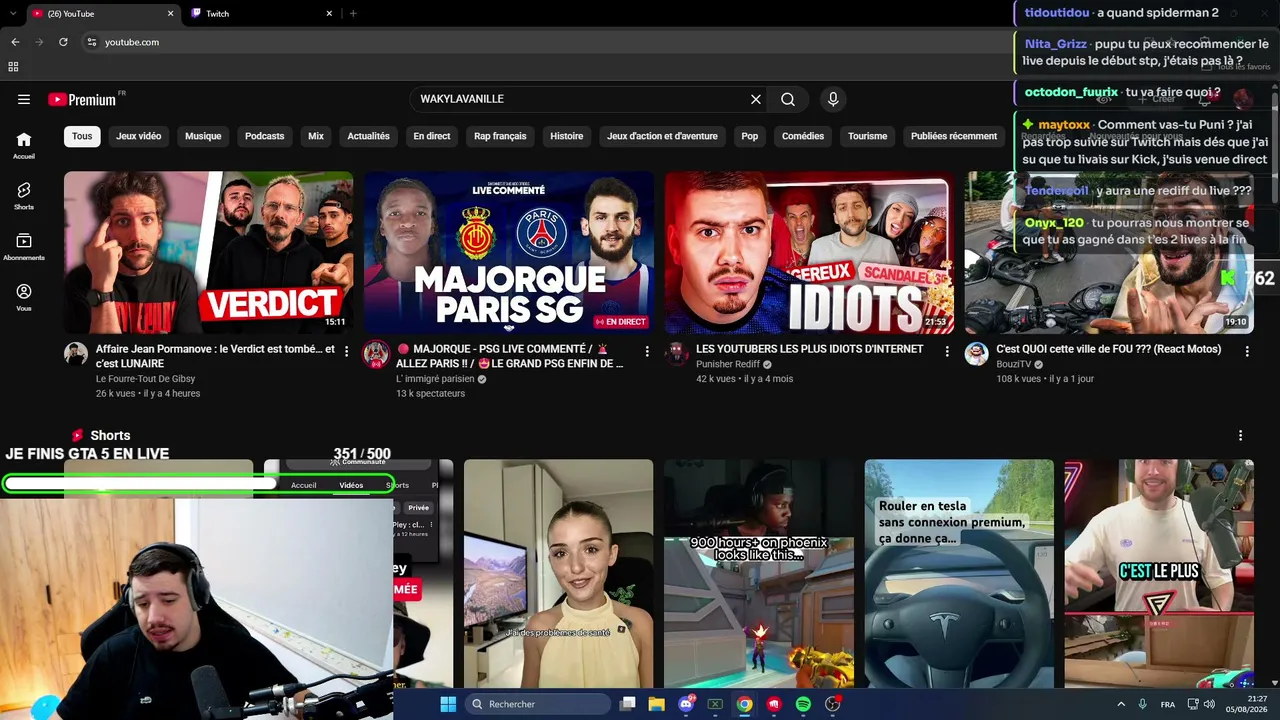
Task: Start voice search with microphone icon
Action: tap(833, 99)
